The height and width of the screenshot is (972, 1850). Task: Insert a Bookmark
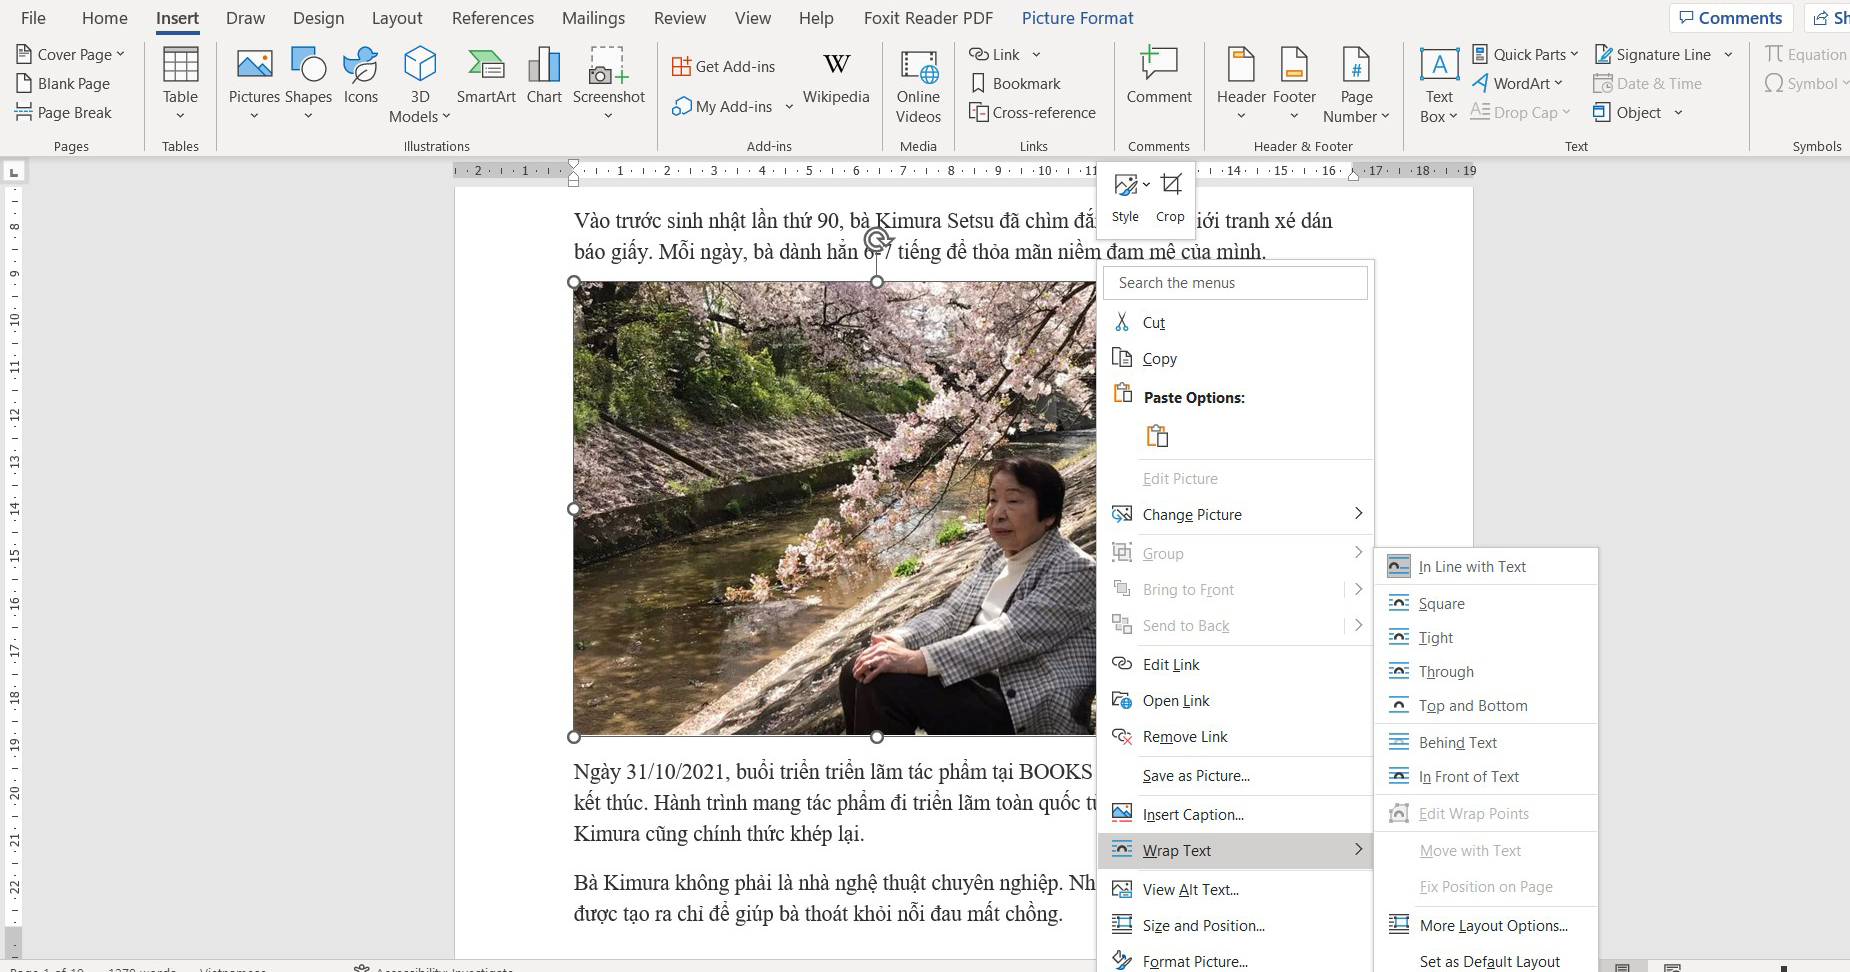coord(1015,83)
